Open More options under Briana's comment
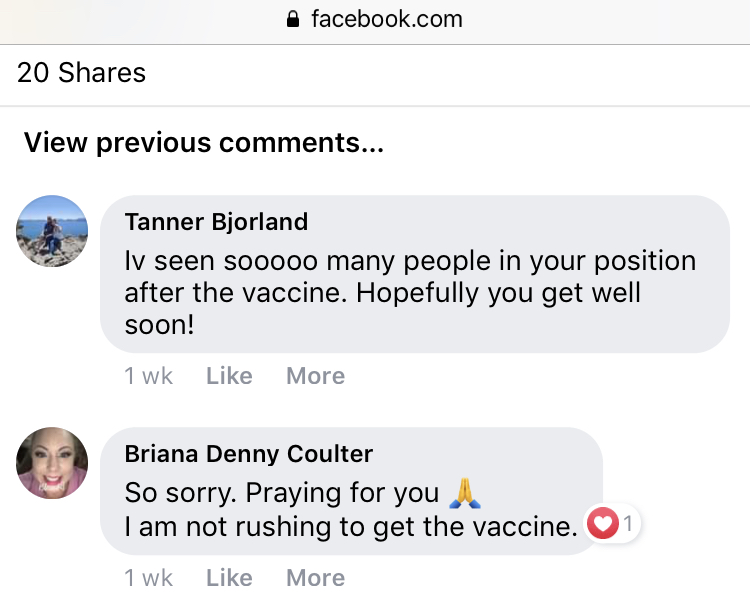750x615 pixels. [315, 578]
